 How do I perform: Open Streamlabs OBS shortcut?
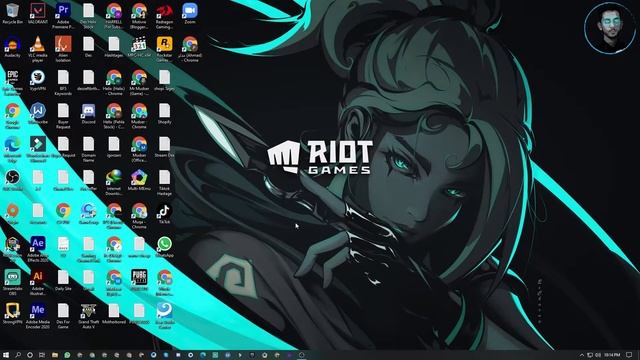pyautogui.click(x=12, y=282)
